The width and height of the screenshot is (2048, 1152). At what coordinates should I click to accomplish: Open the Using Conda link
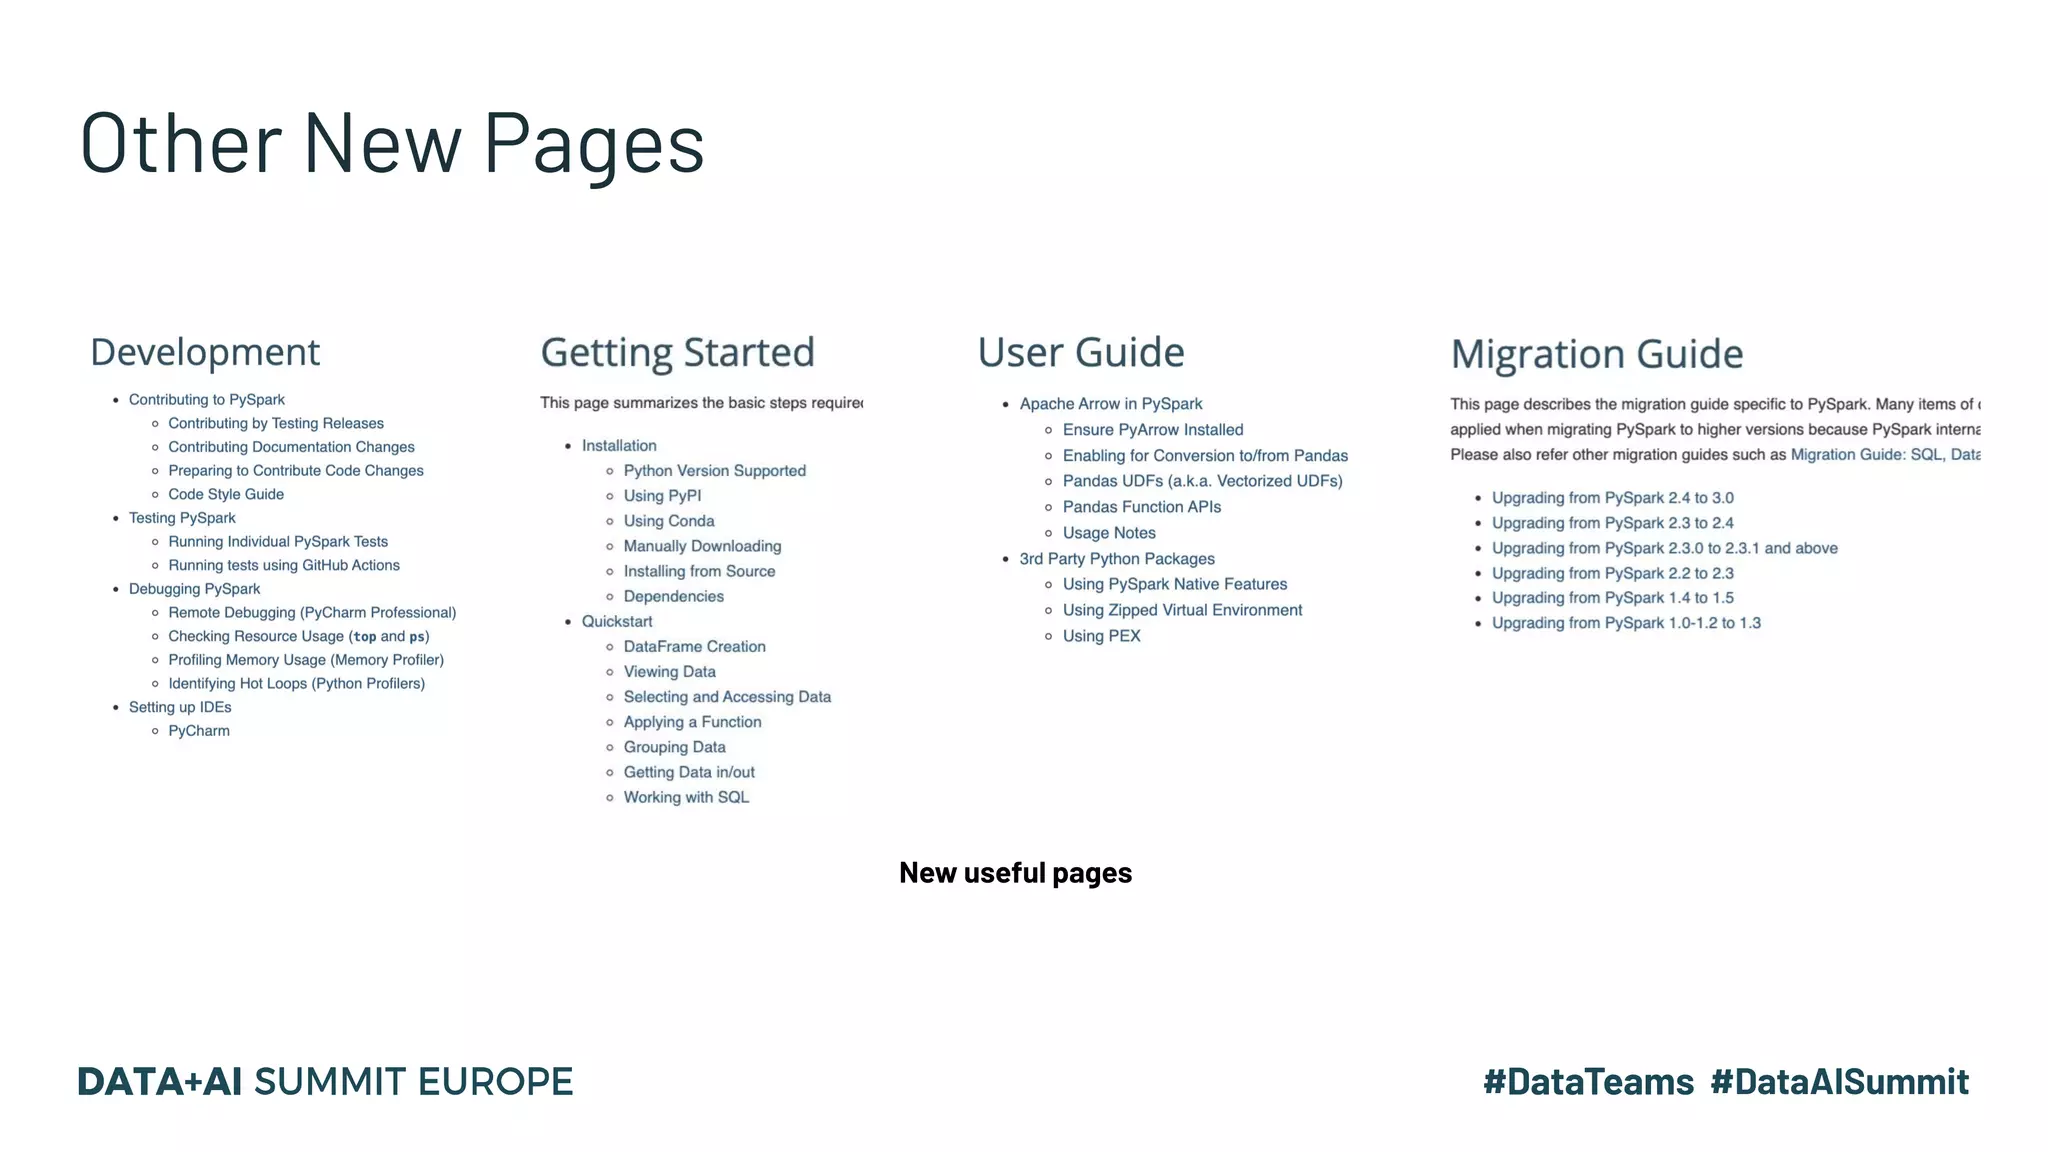(x=669, y=521)
